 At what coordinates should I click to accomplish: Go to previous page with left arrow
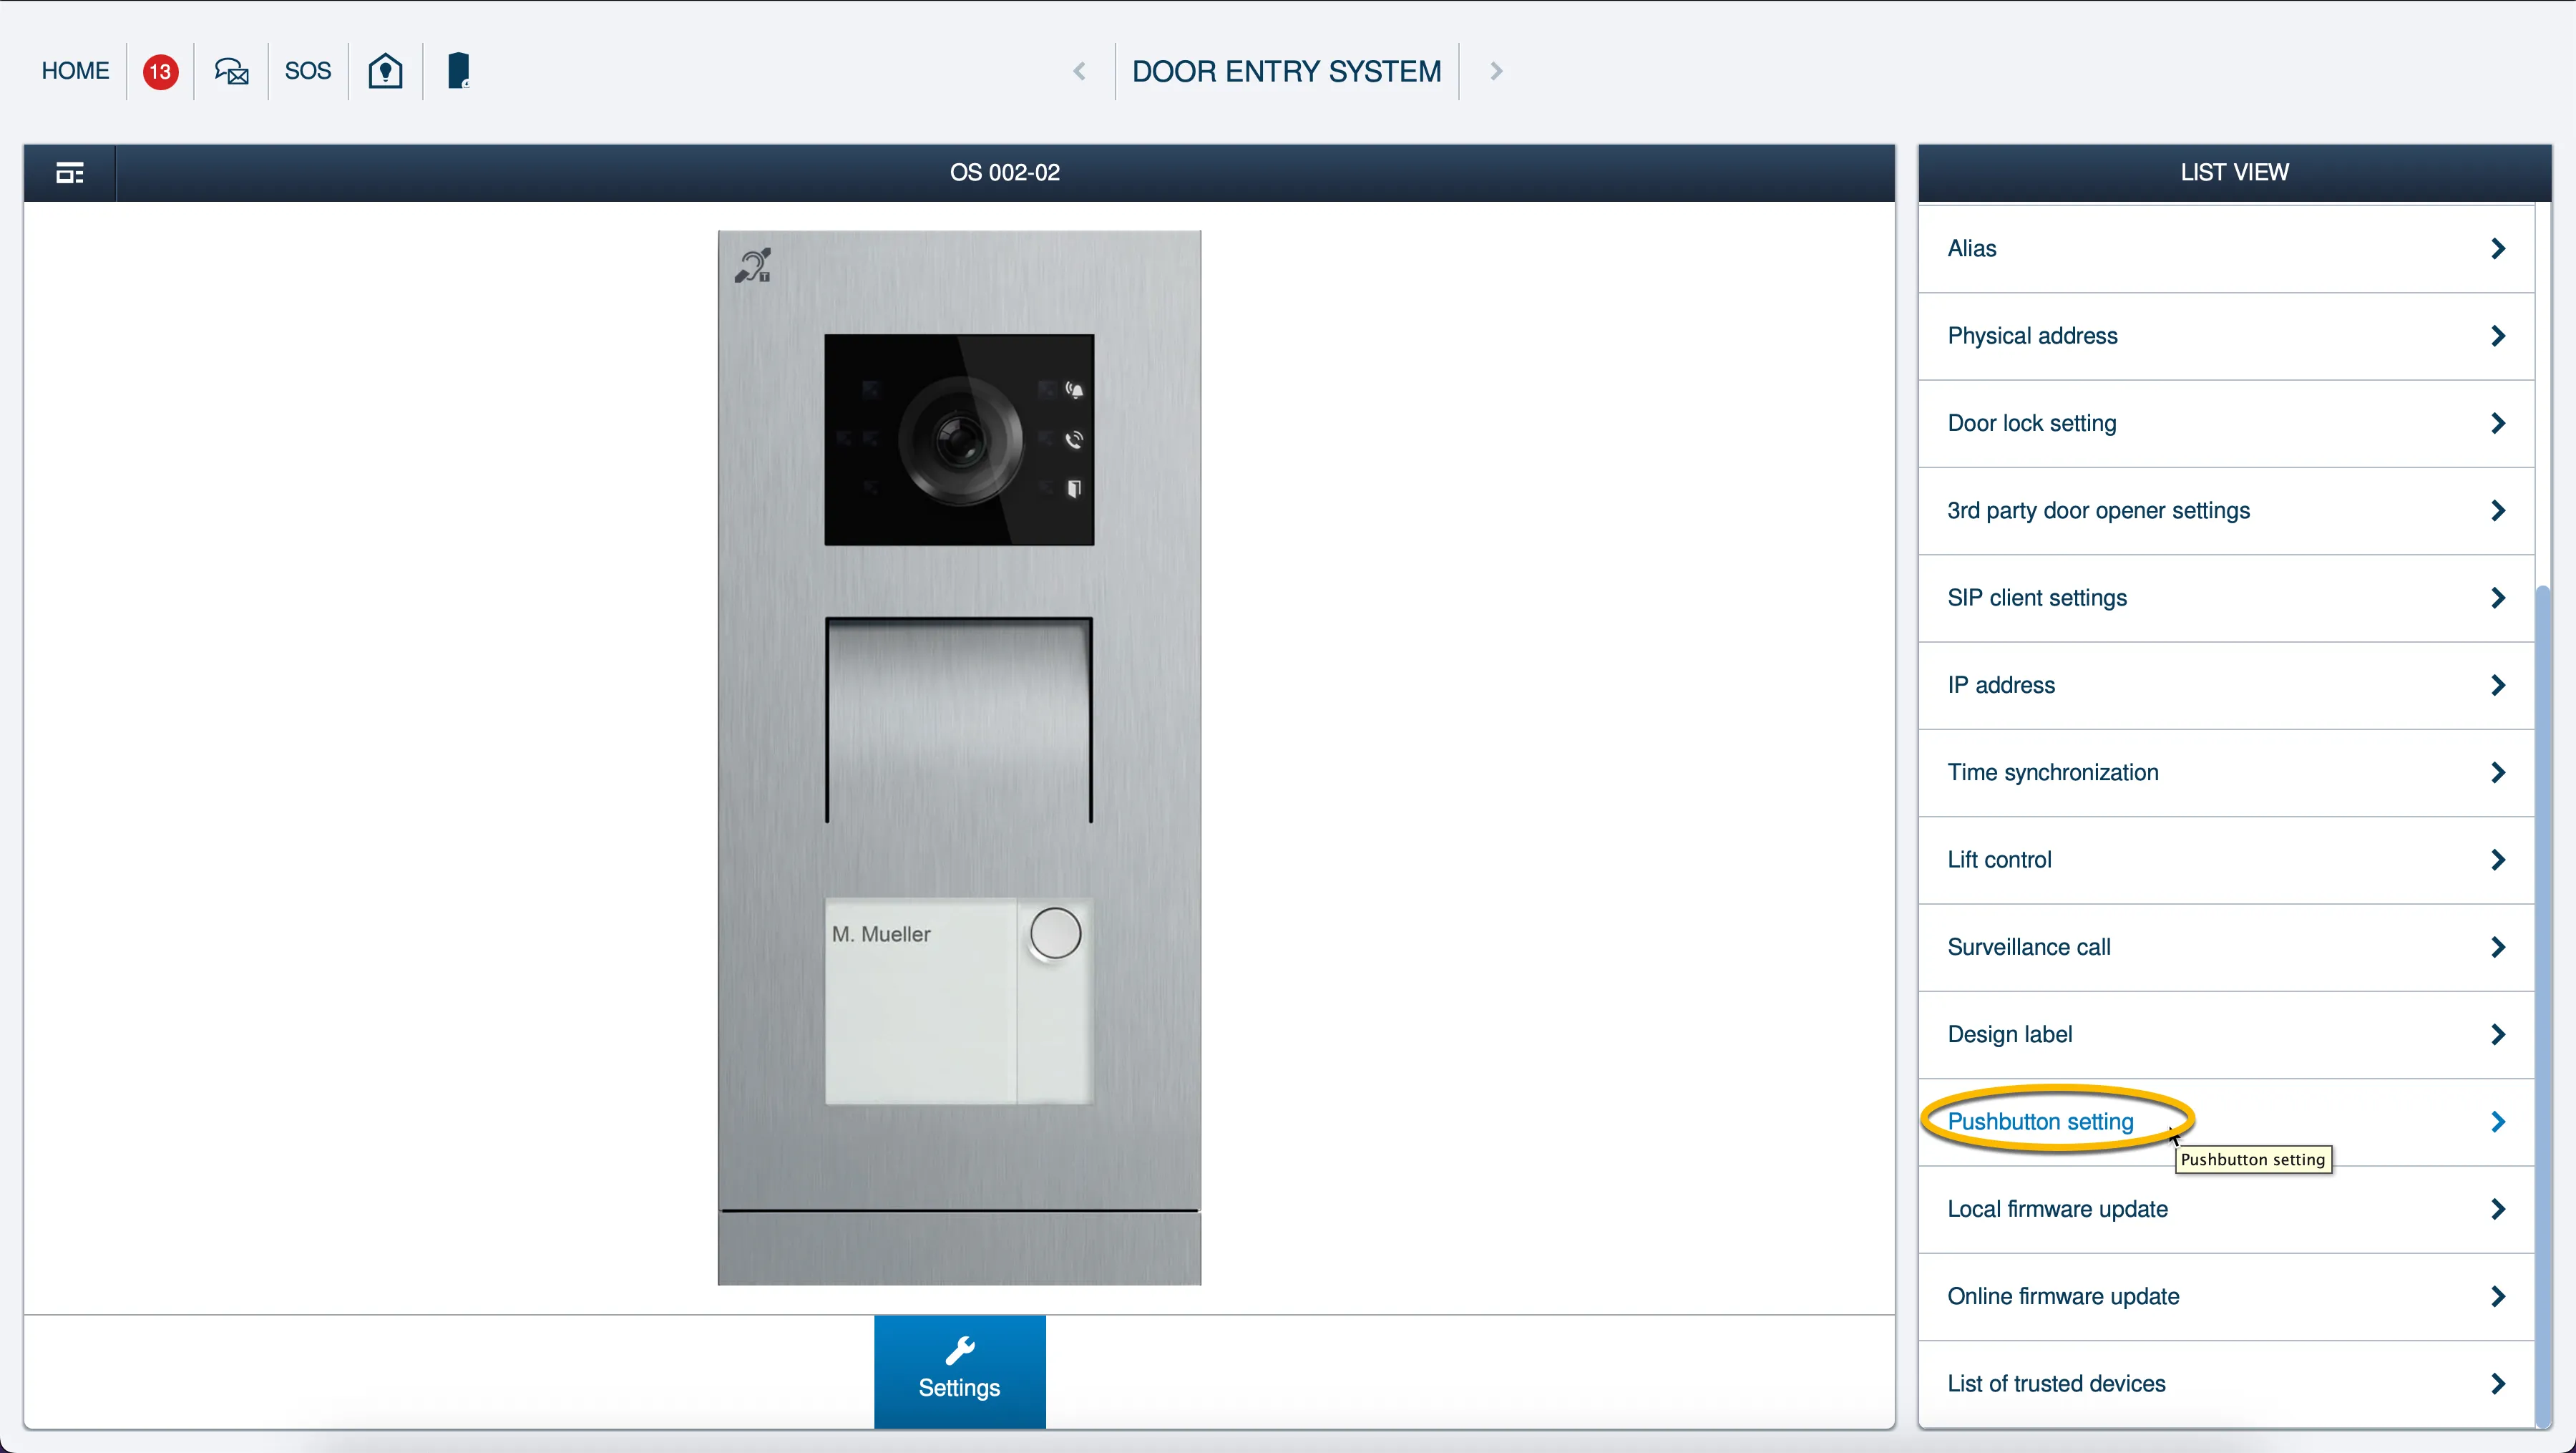click(1079, 71)
